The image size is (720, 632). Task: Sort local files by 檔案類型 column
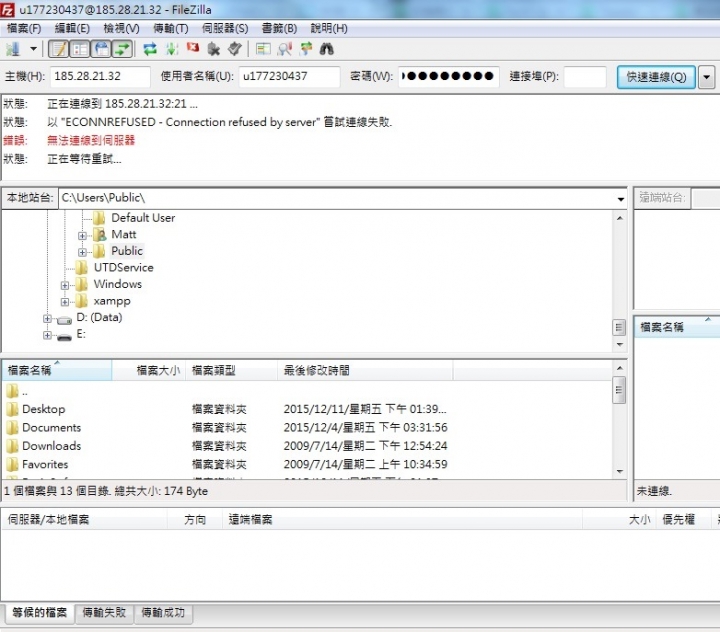tap(231, 370)
